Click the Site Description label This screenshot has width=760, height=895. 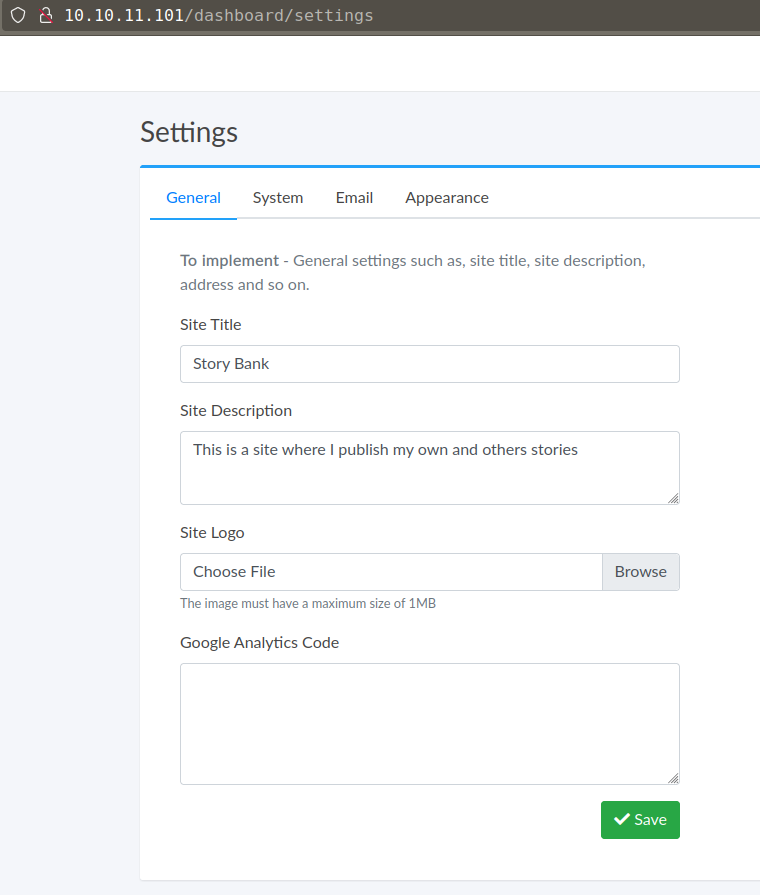(x=236, y=411)
